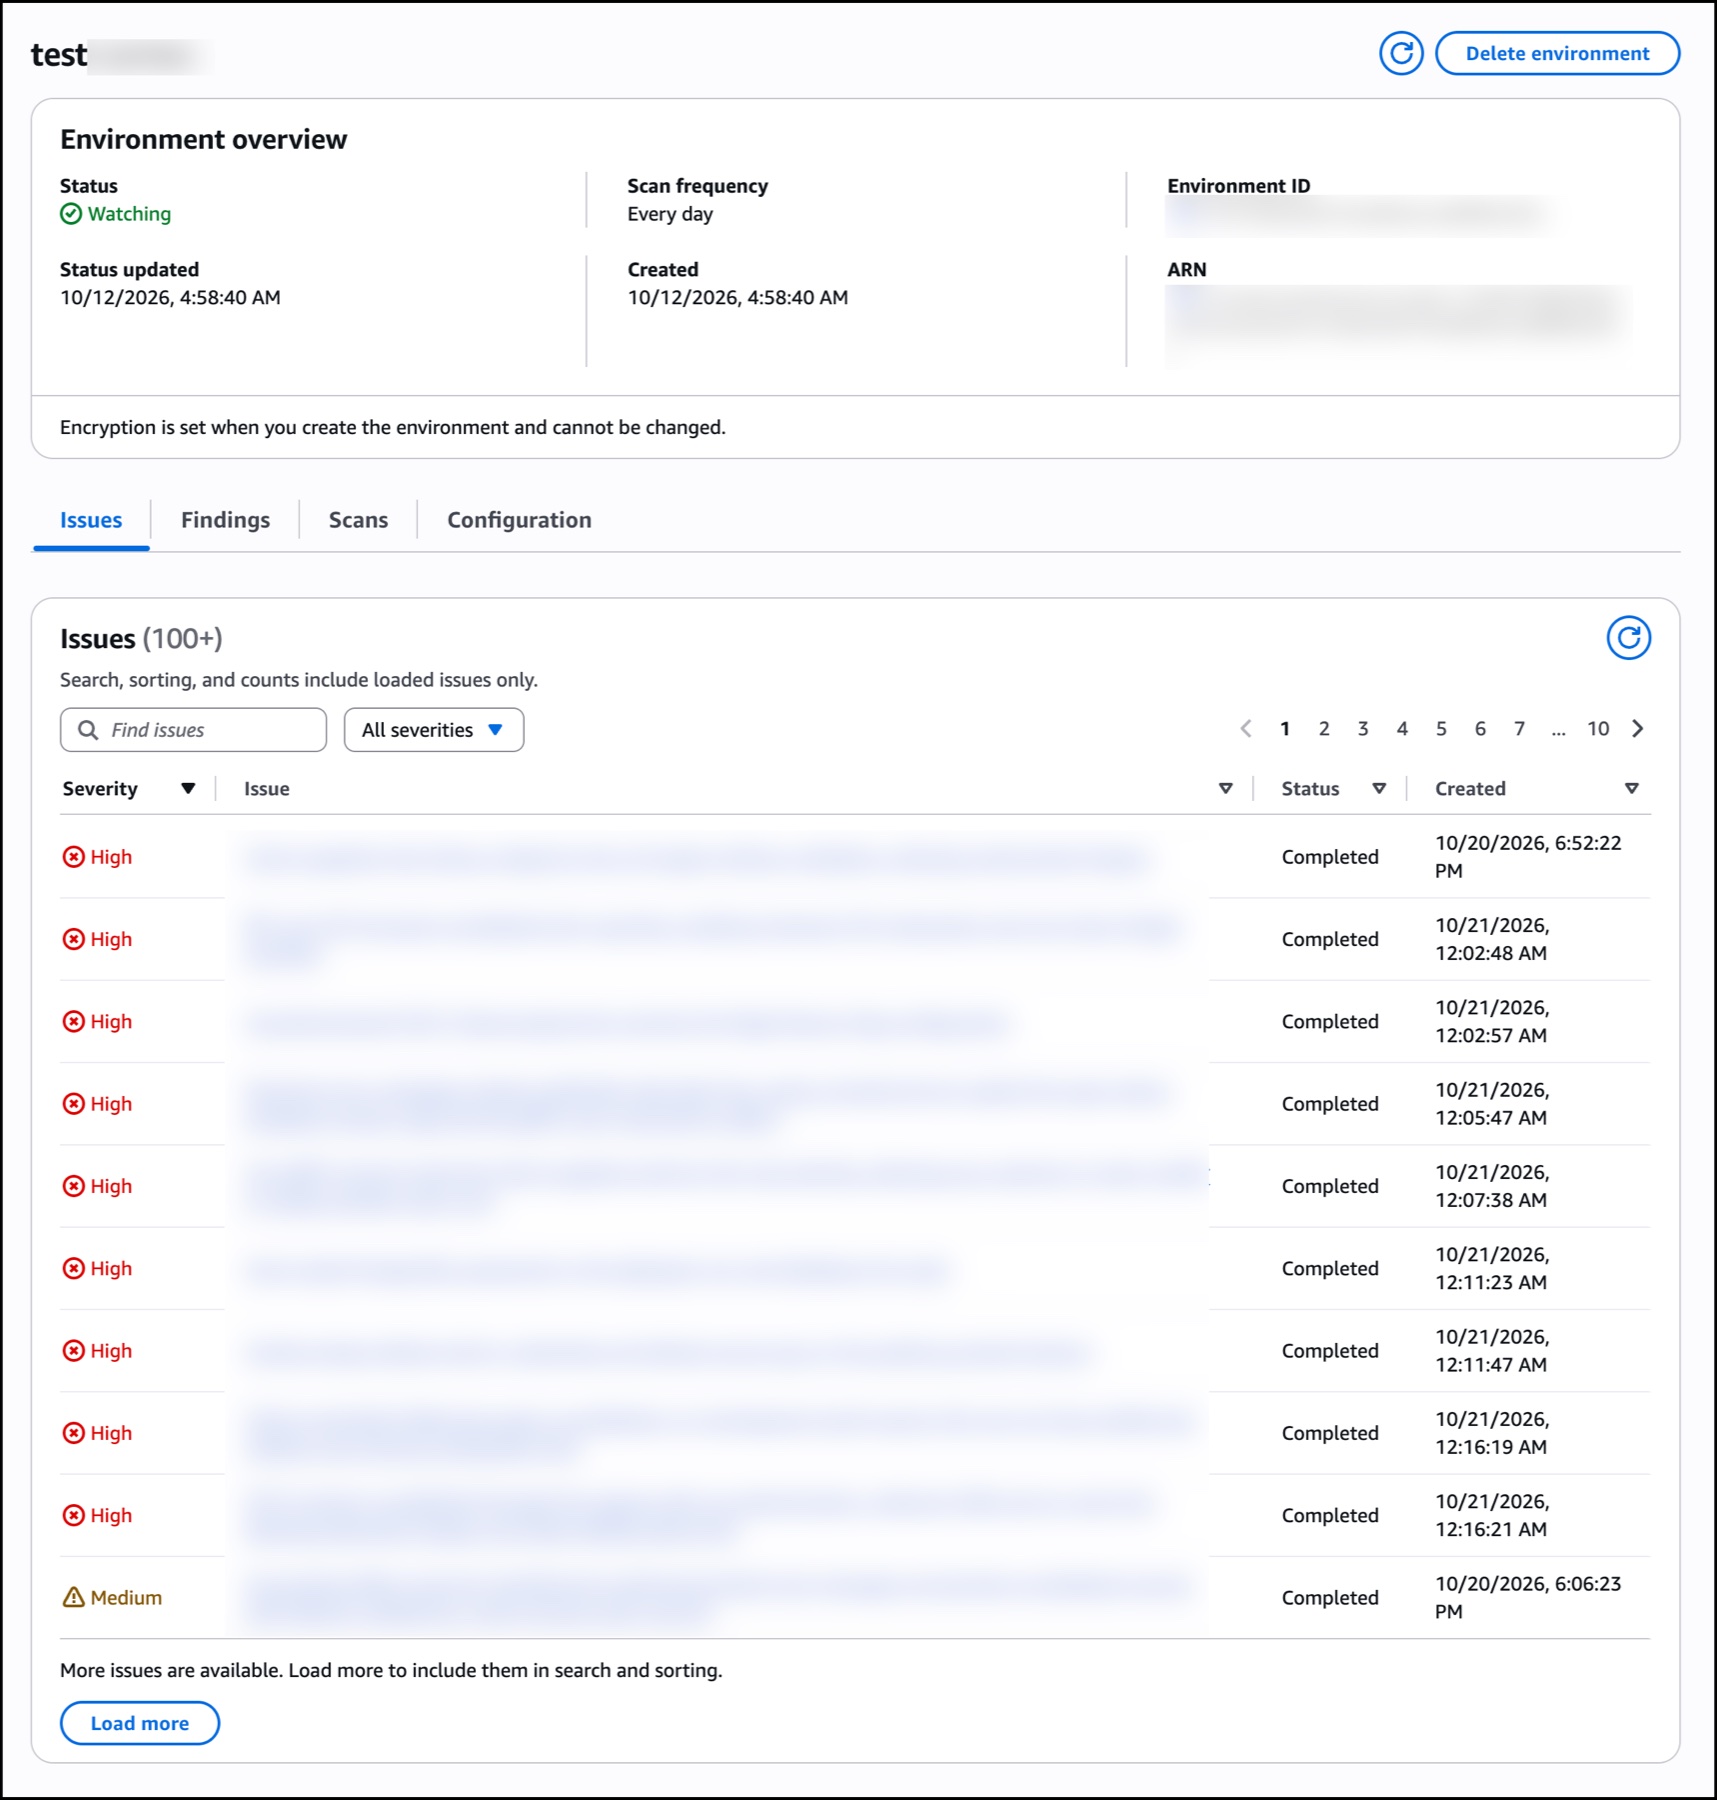
Task: Click 'Every day' scan frequency value
Action: pyautogui.click(x=670, y=214)
